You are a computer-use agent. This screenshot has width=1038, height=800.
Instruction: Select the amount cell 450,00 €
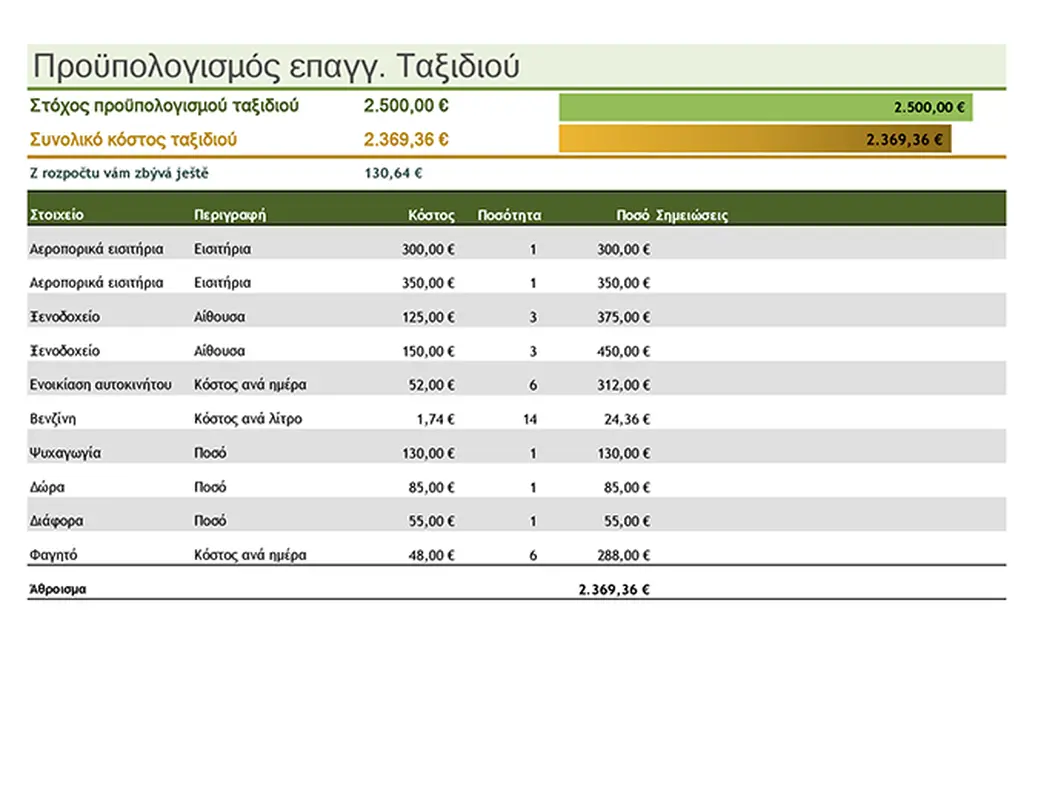click(x=624, y=351)
